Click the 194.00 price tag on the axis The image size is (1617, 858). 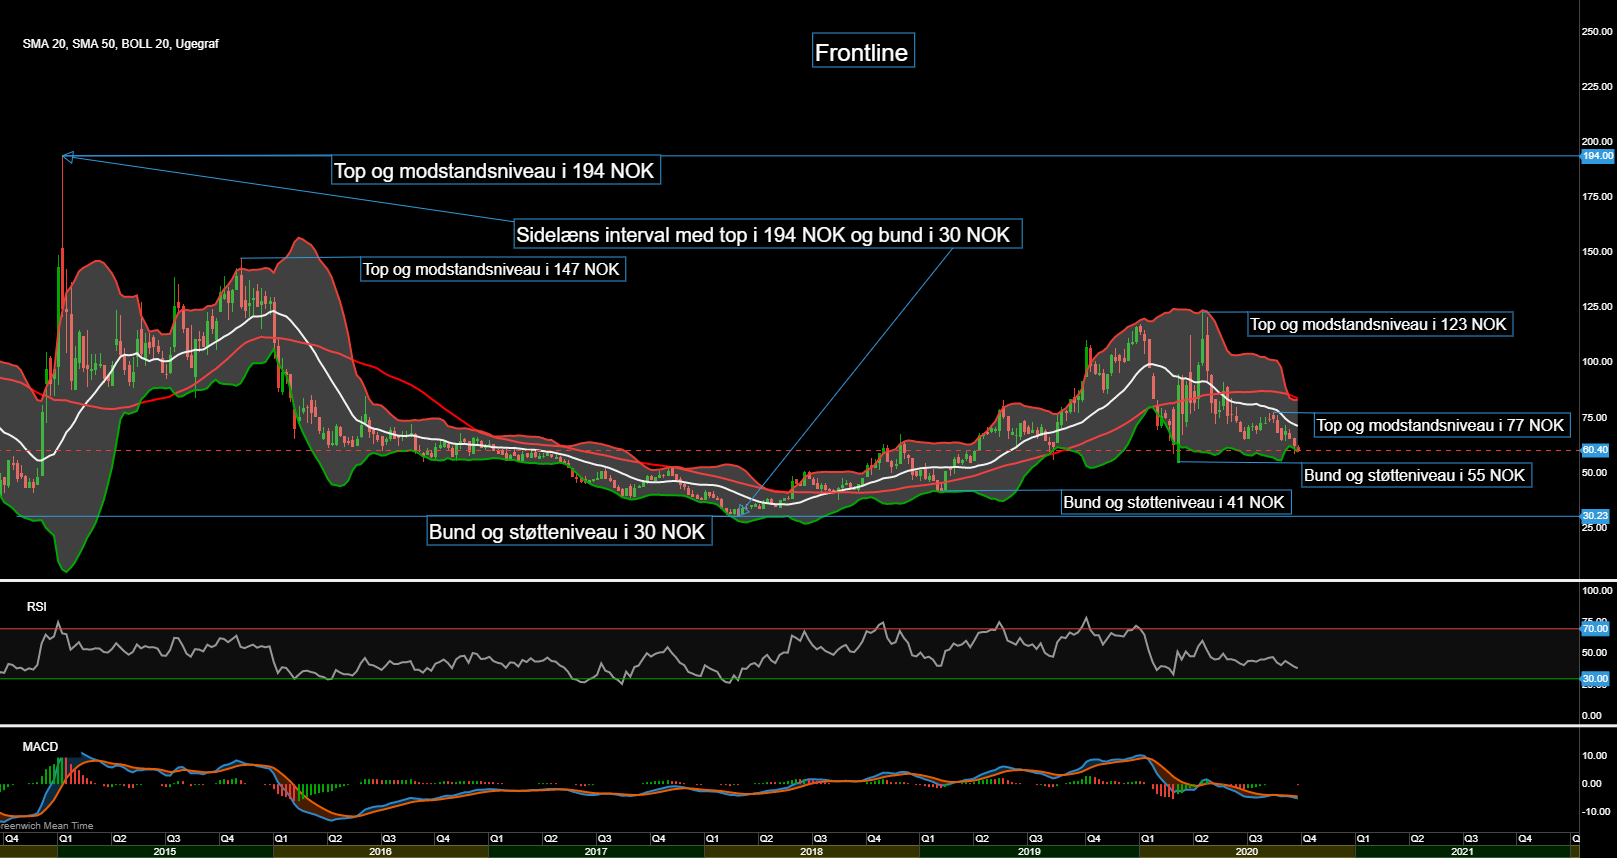(1597, 156)
